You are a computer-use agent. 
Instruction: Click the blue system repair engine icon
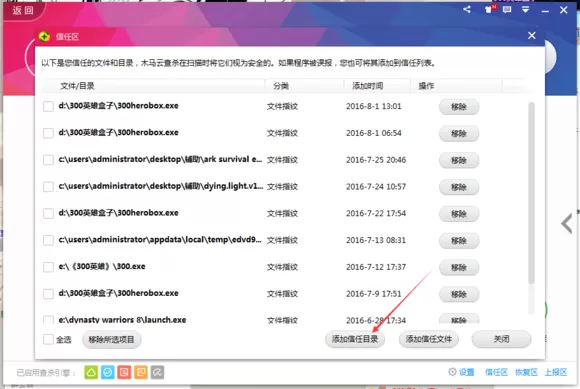tap(108, 372)
